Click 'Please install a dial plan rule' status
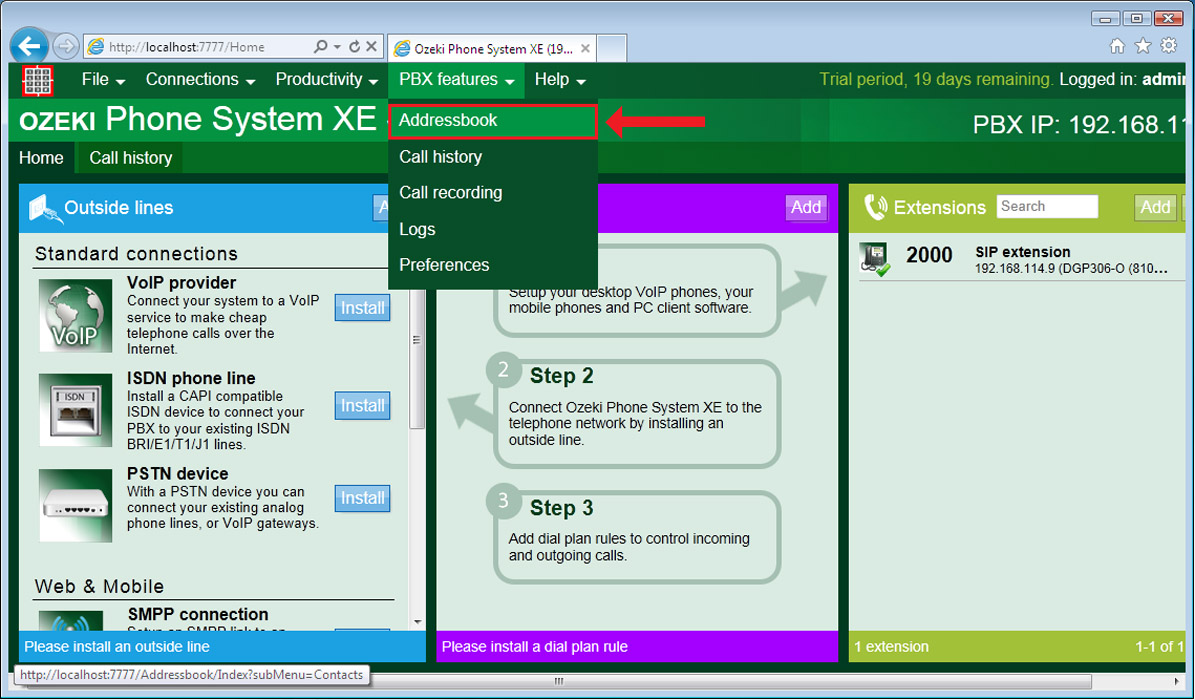Viewport: 1195px width, 700px height. [534, 647]
